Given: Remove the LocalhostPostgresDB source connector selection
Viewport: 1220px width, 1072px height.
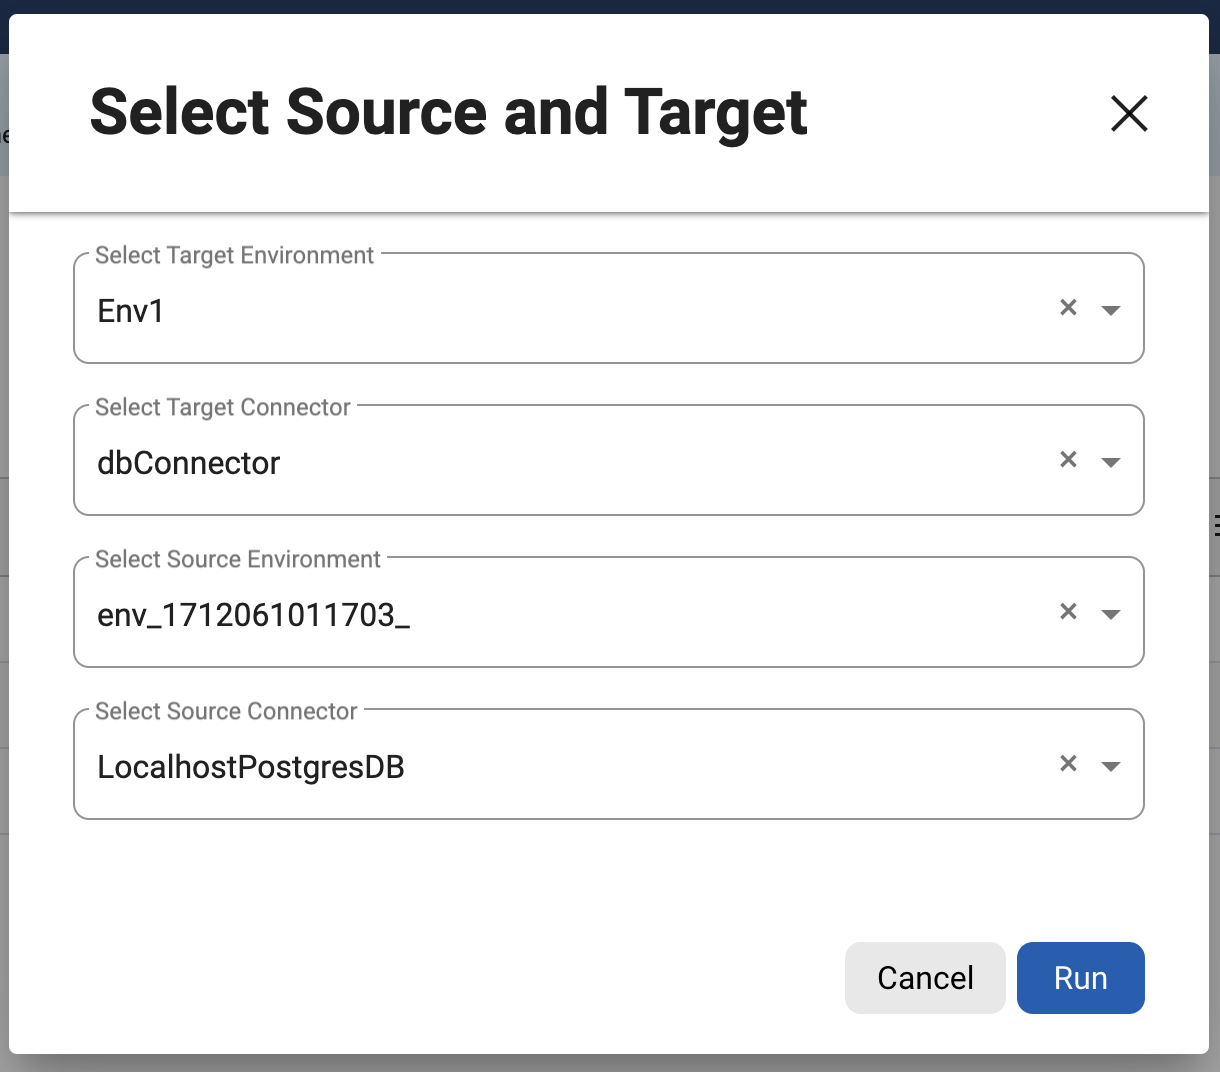Looking at the screenshot, I should [x=1068, y=764].
